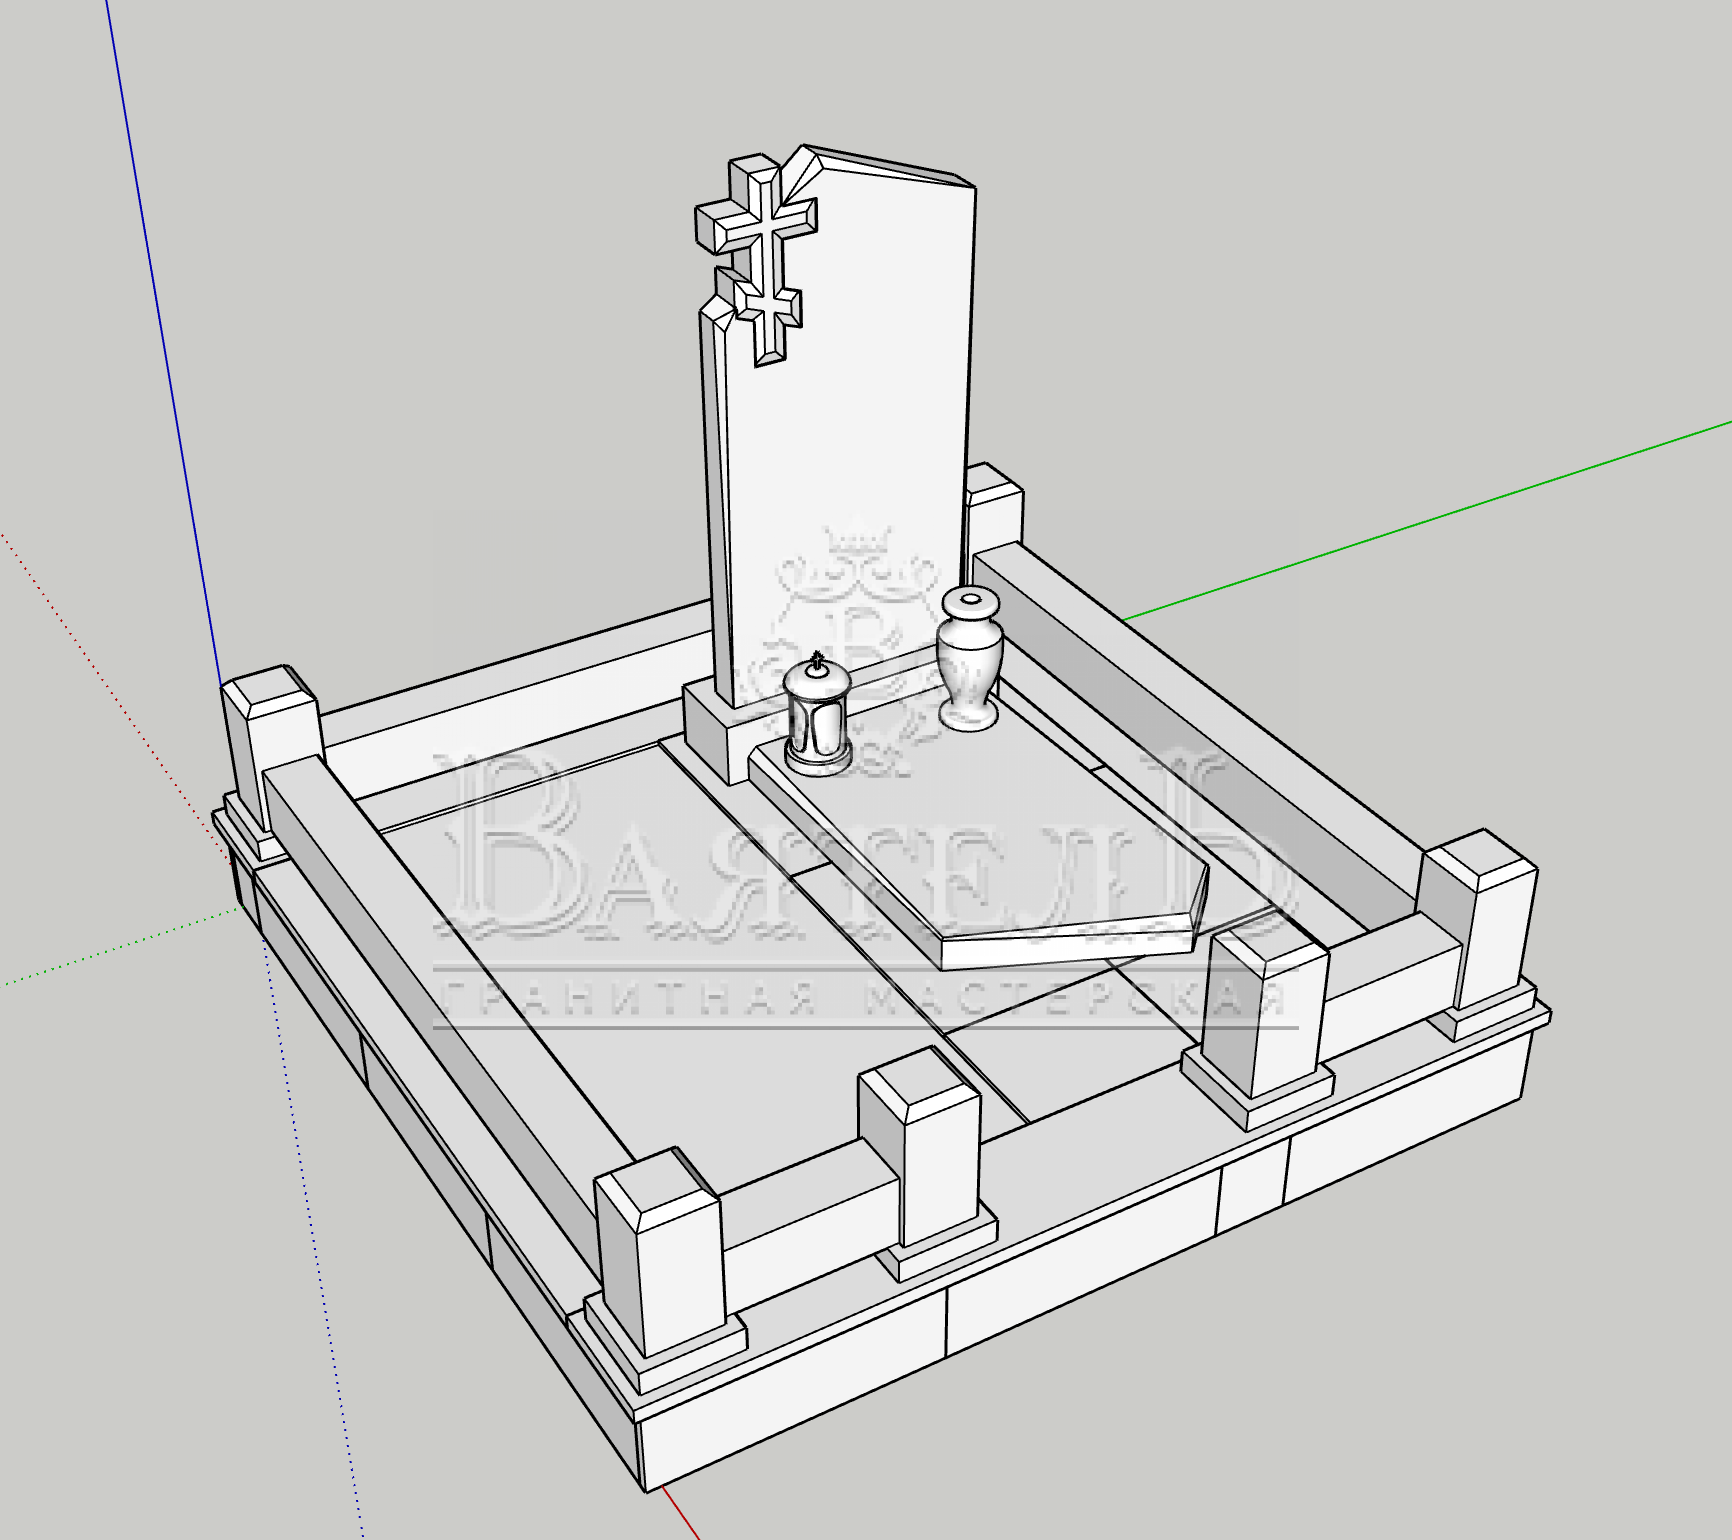
Task: Click the solid red axis line
Action: click(x=680, y=1515)
